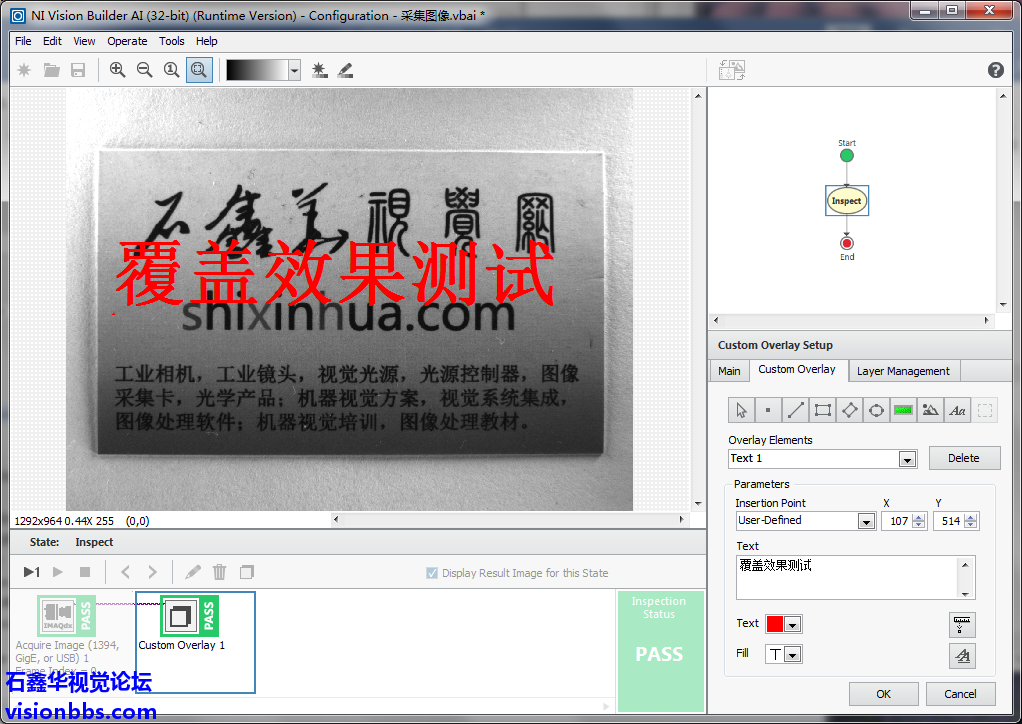Select the bitmap image overlay tool
Viewport: 1022px width, 724px height.
point(931,410)
